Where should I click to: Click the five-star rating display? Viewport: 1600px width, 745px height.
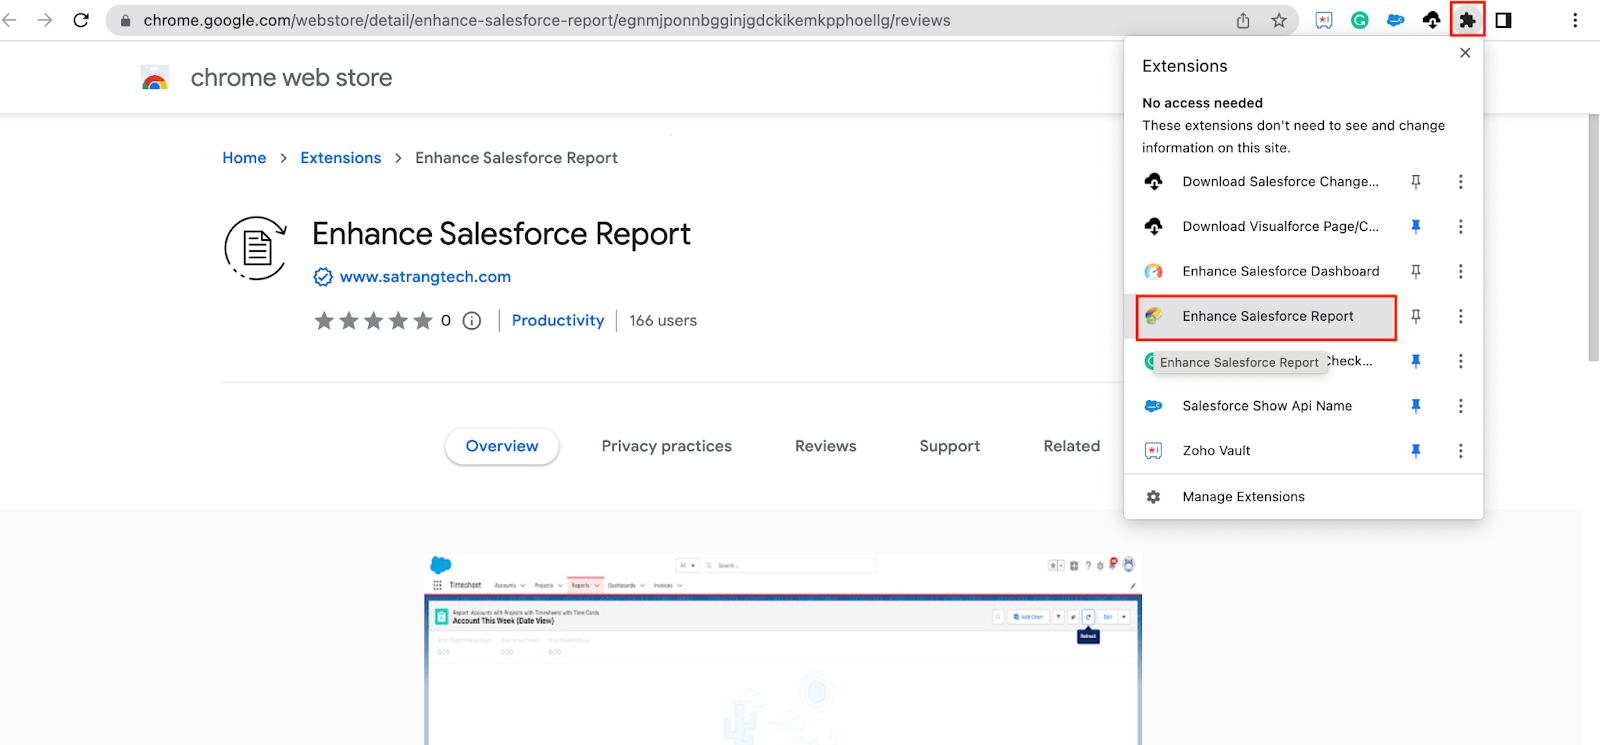373,321
